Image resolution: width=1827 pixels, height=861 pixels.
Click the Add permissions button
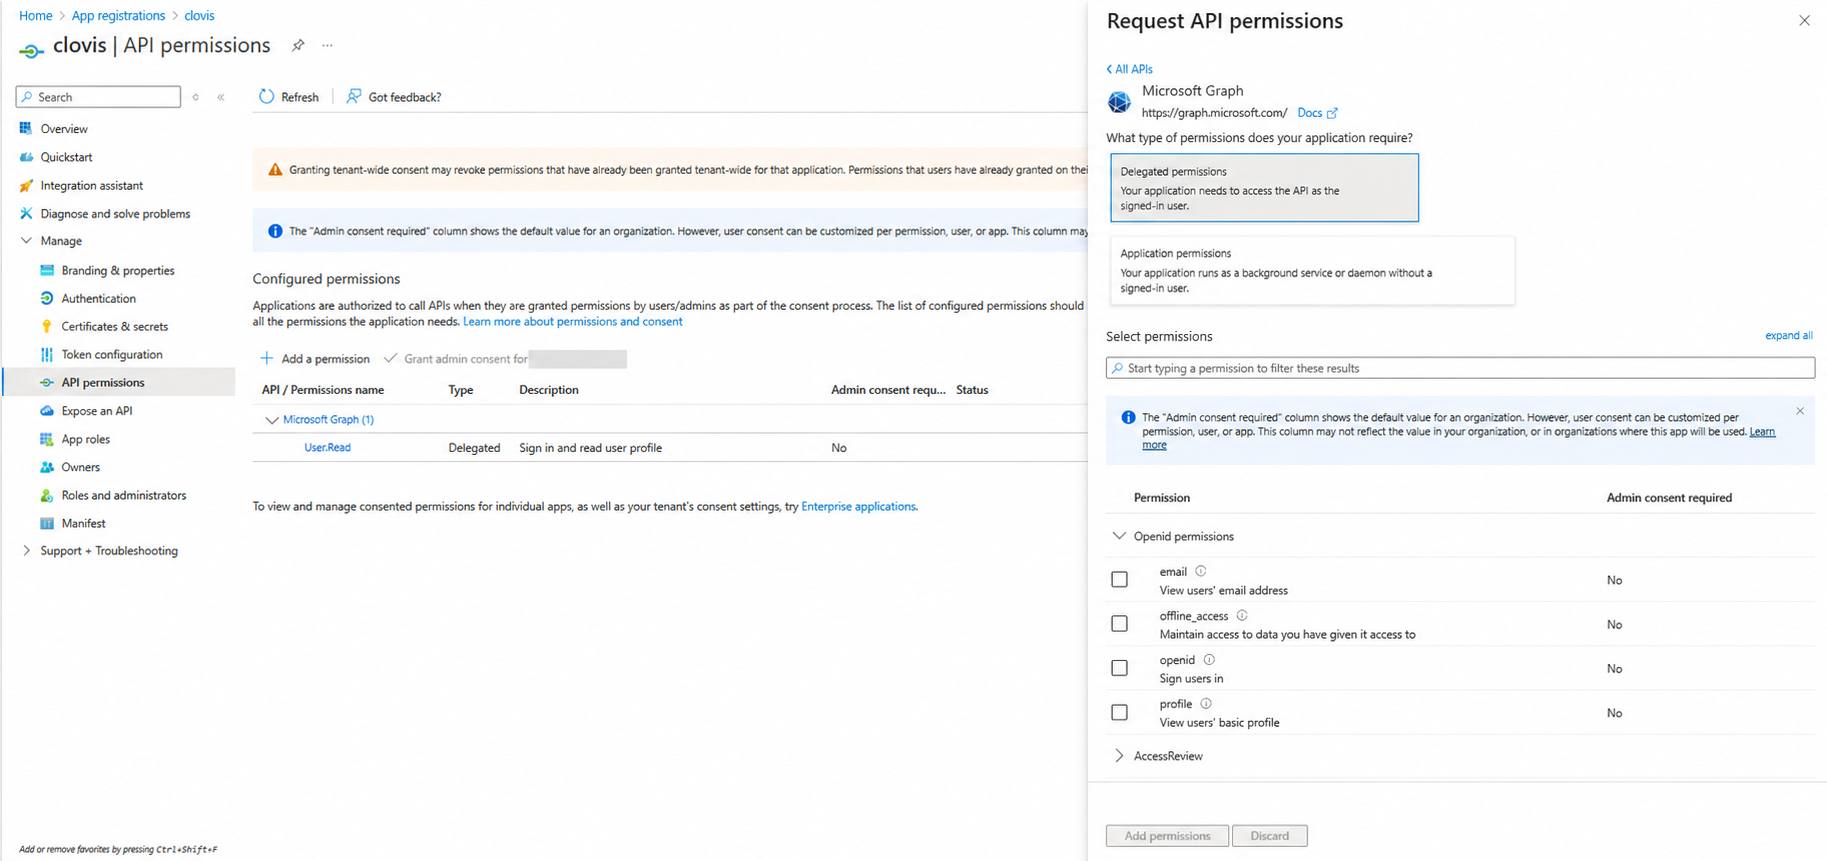tap(1167, 836)
